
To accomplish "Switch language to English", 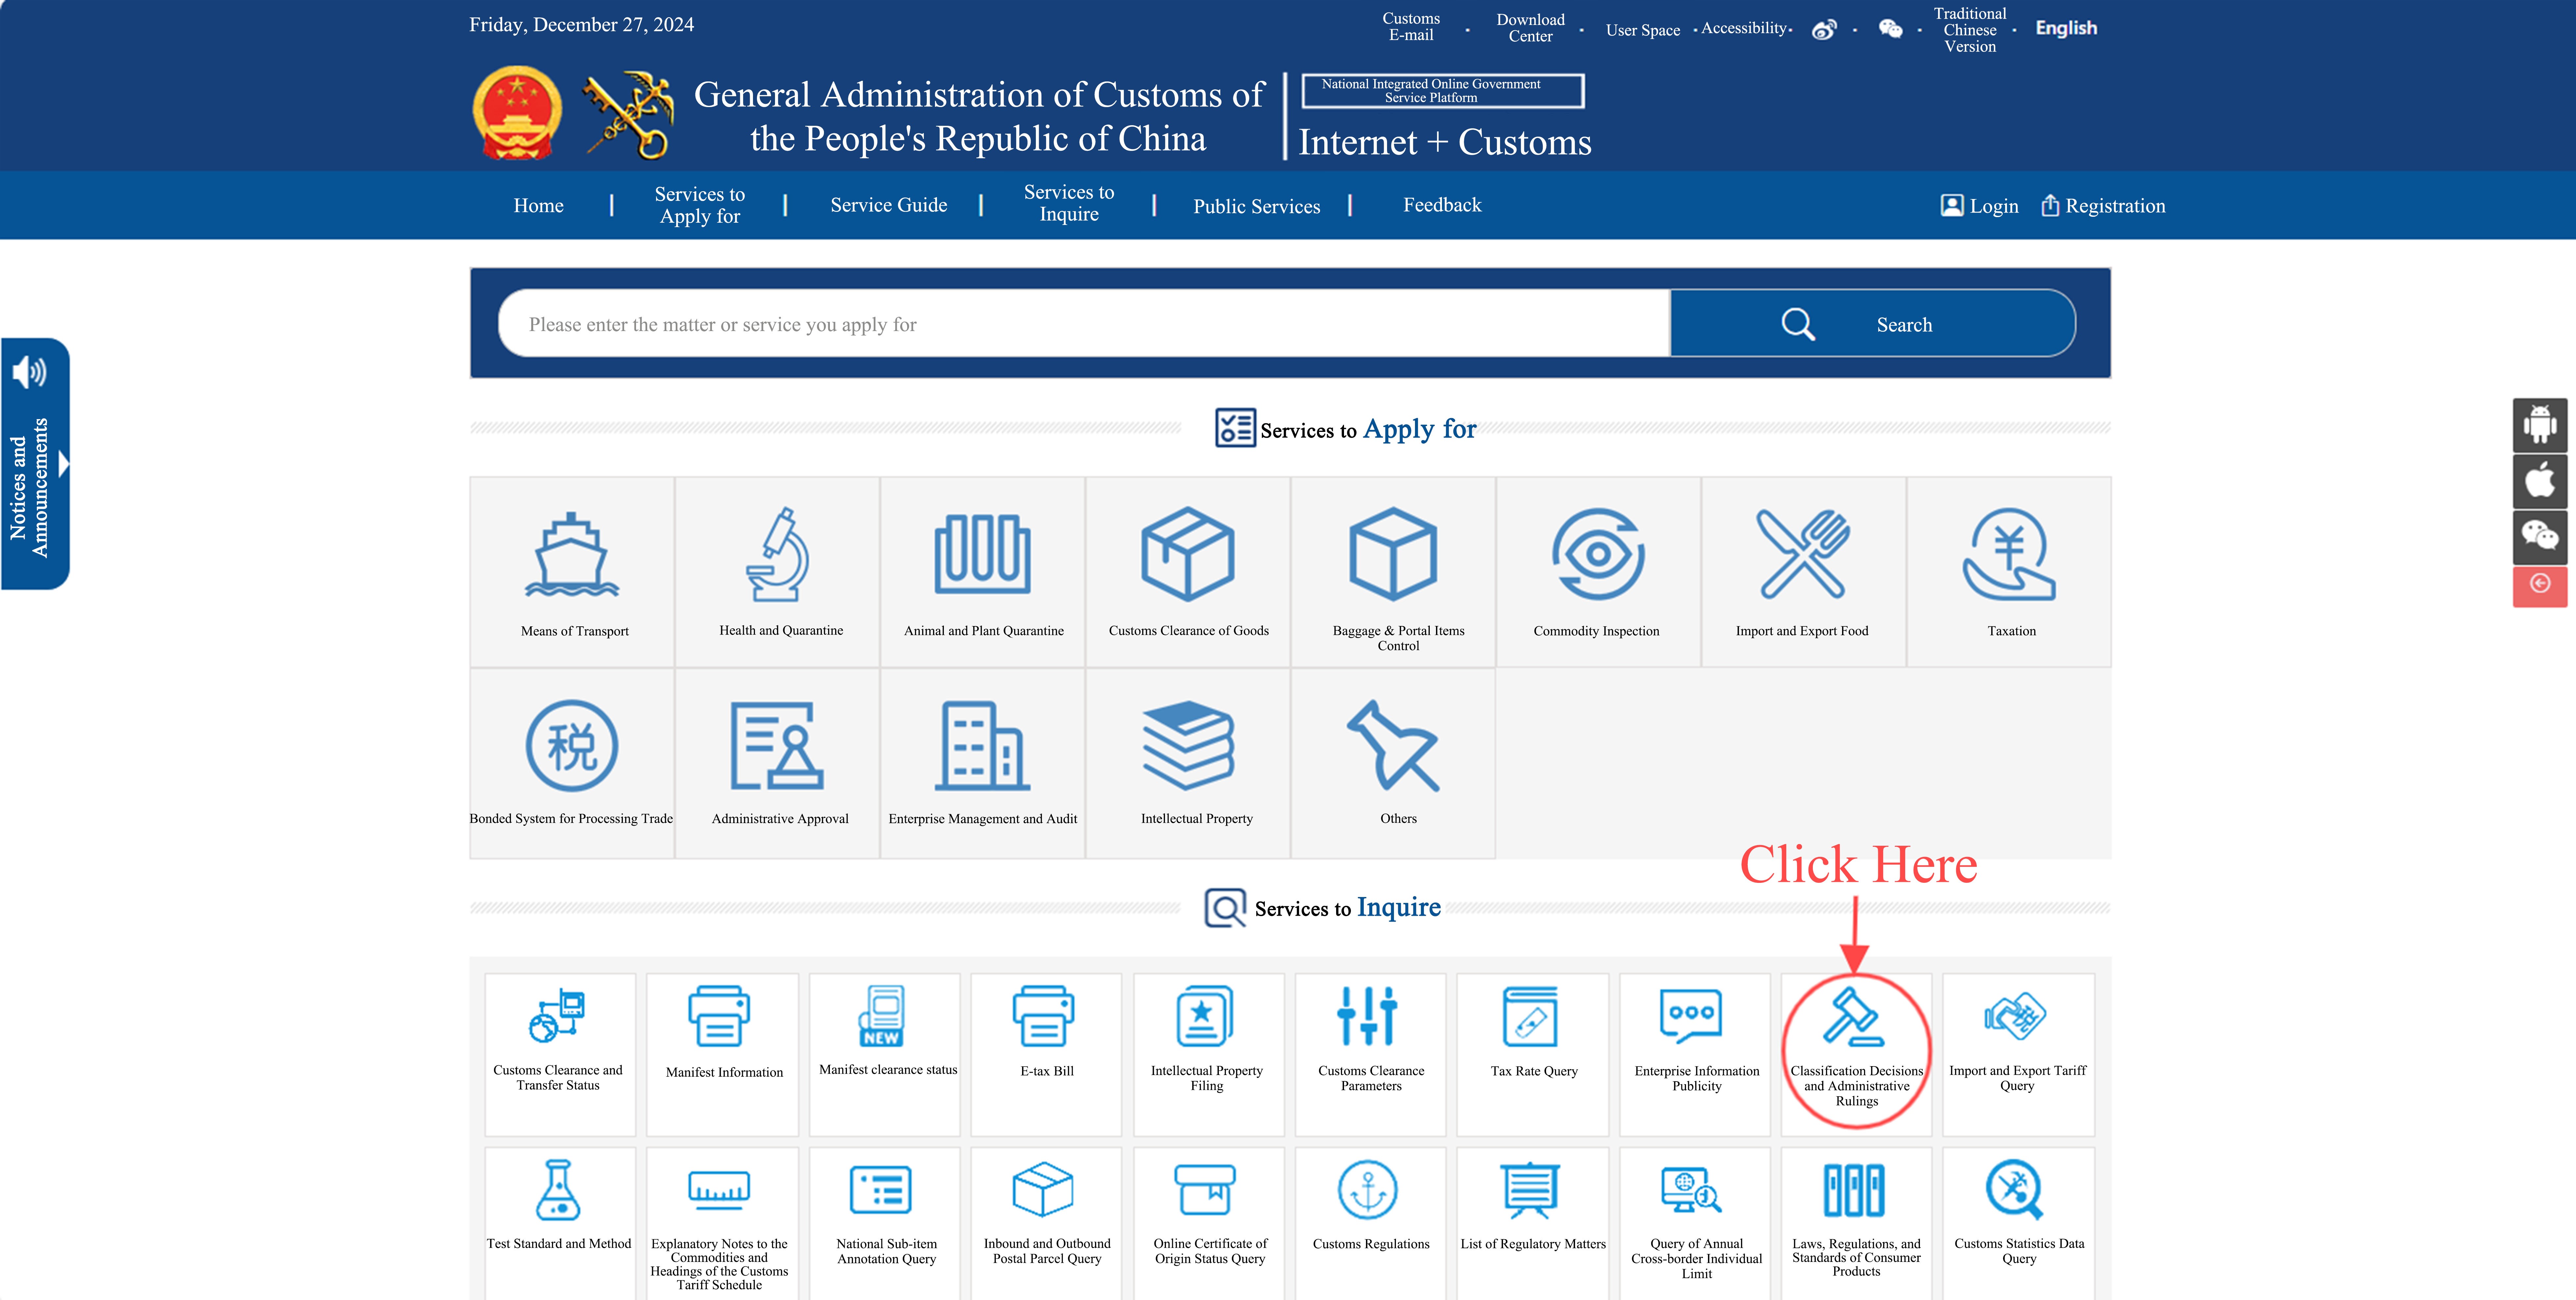I will [x=2066, y=28].
